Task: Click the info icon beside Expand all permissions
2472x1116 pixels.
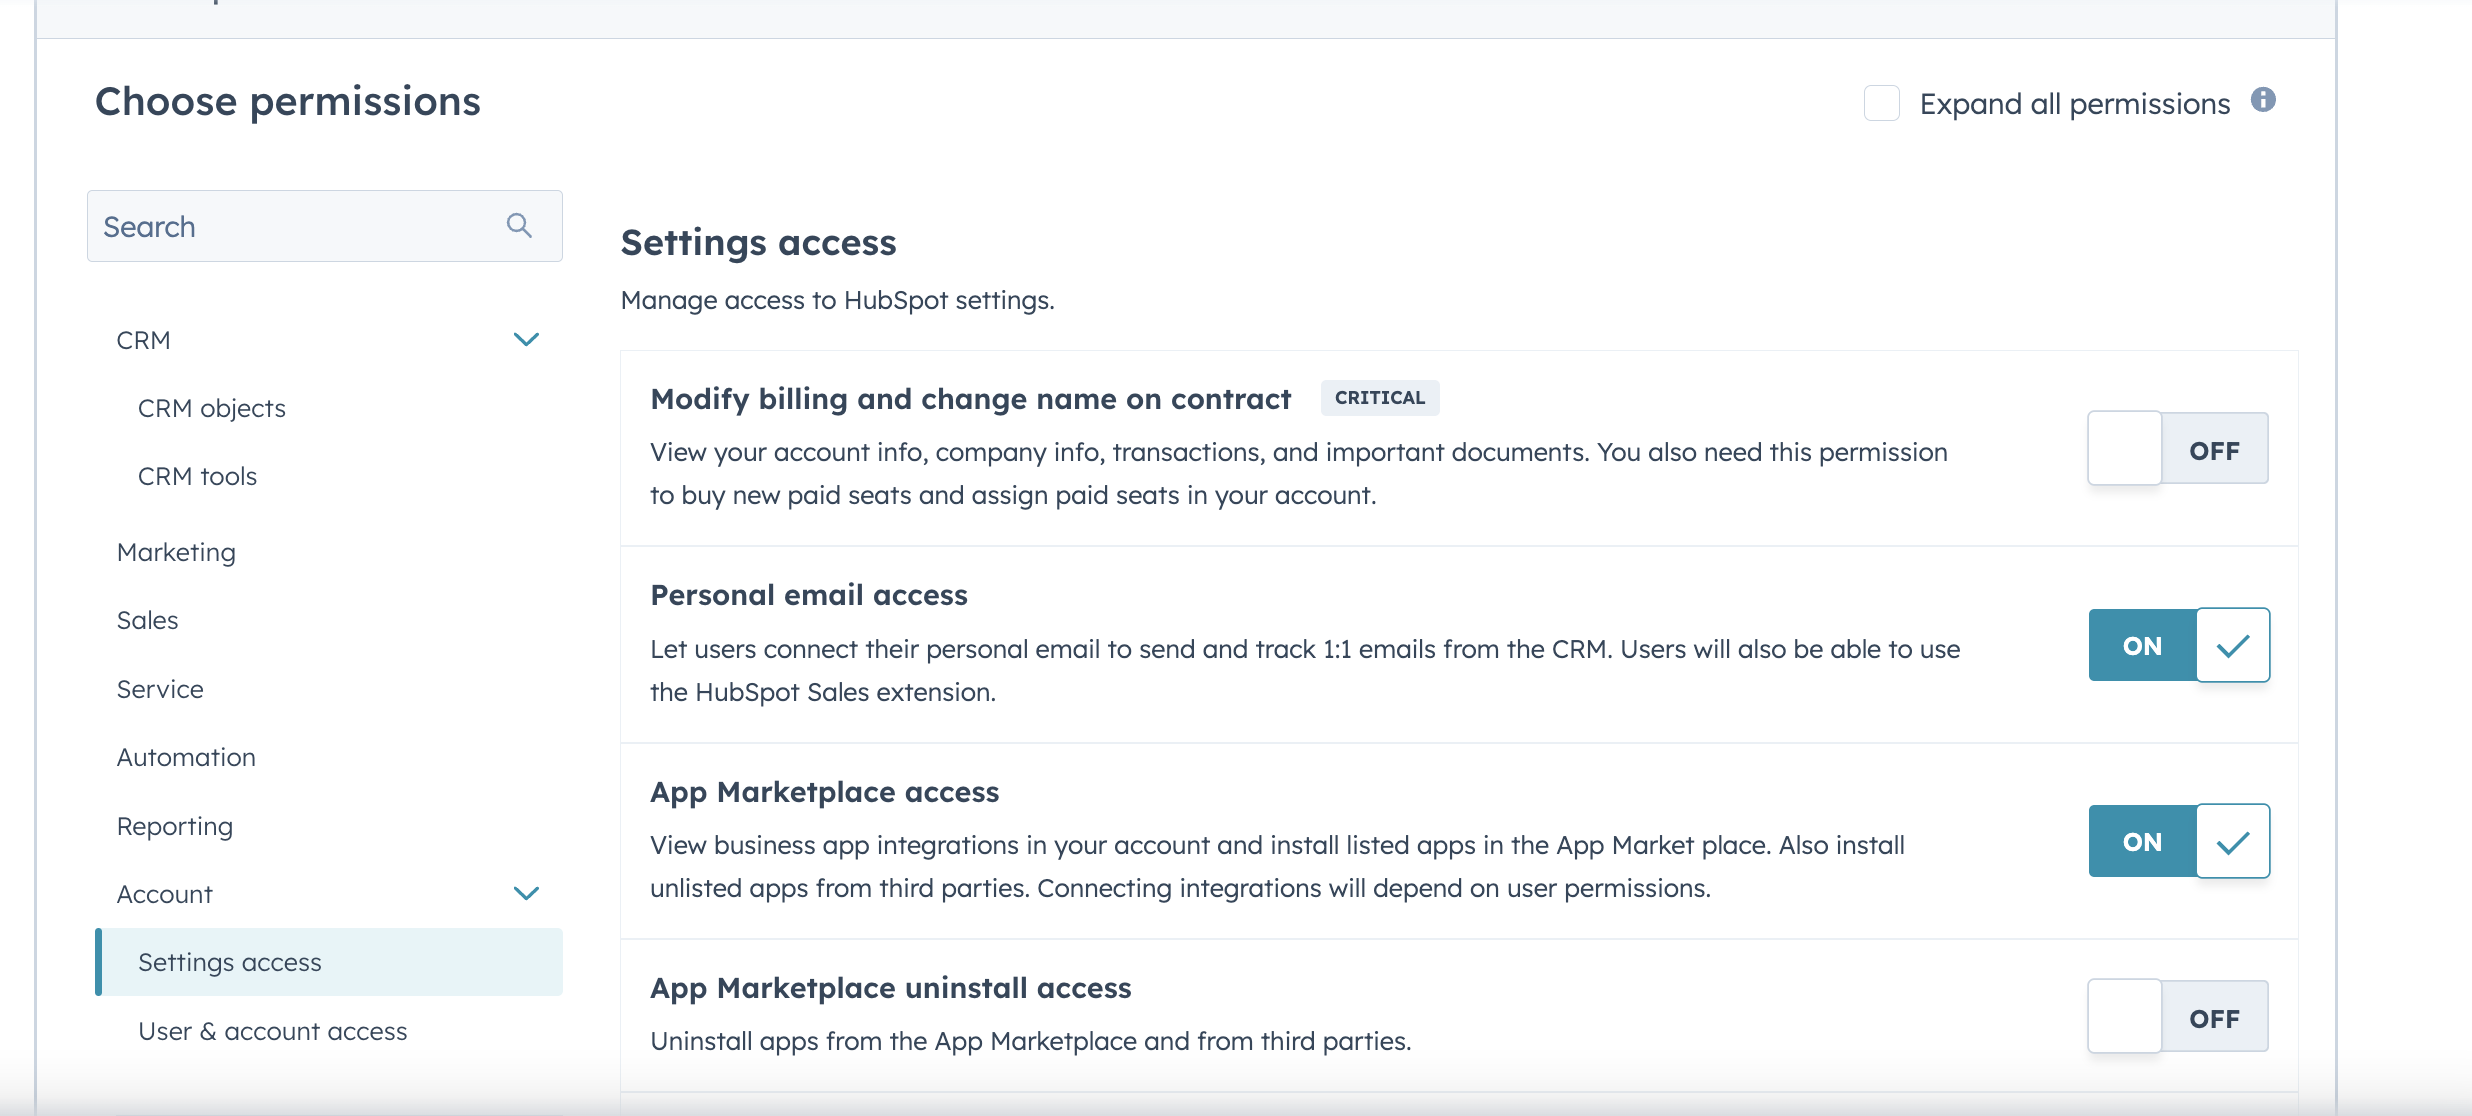Action: point(2263,100)
